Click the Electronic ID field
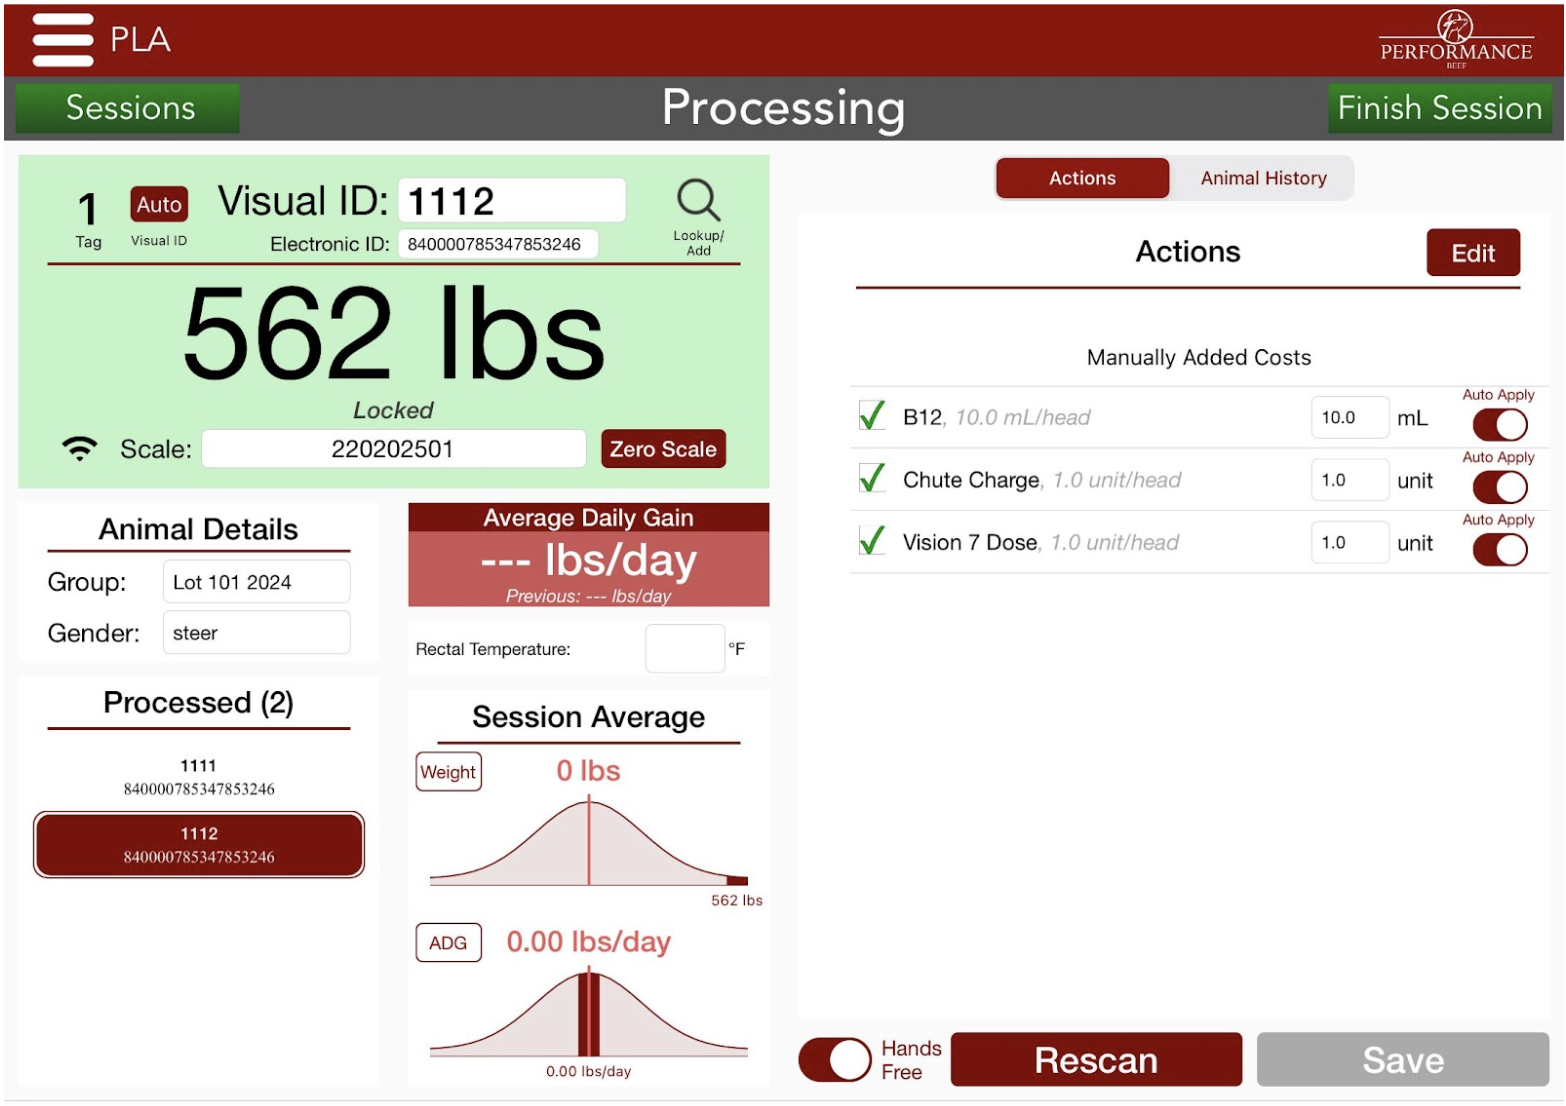Screen dimensions: 1566x1106 point(498,244)
